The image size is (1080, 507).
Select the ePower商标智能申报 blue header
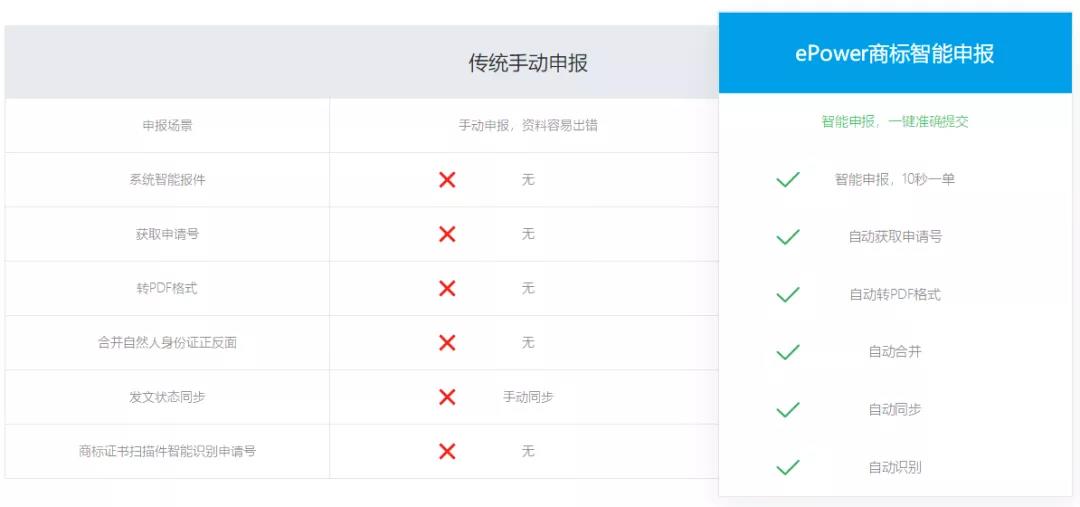coord(895,53)
